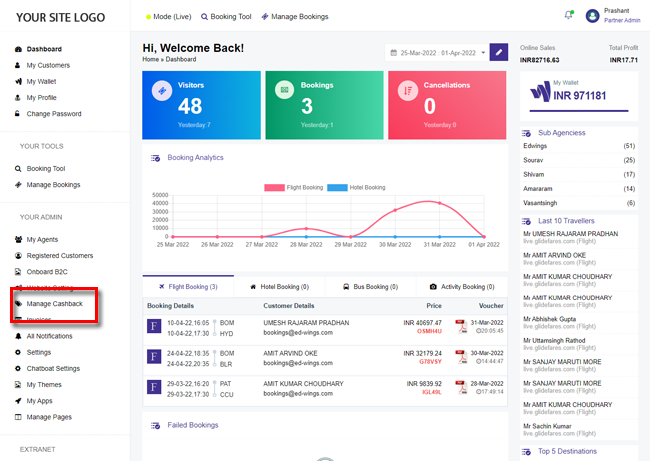Toggle Flight Booking series in chart legend

(293, 187)
